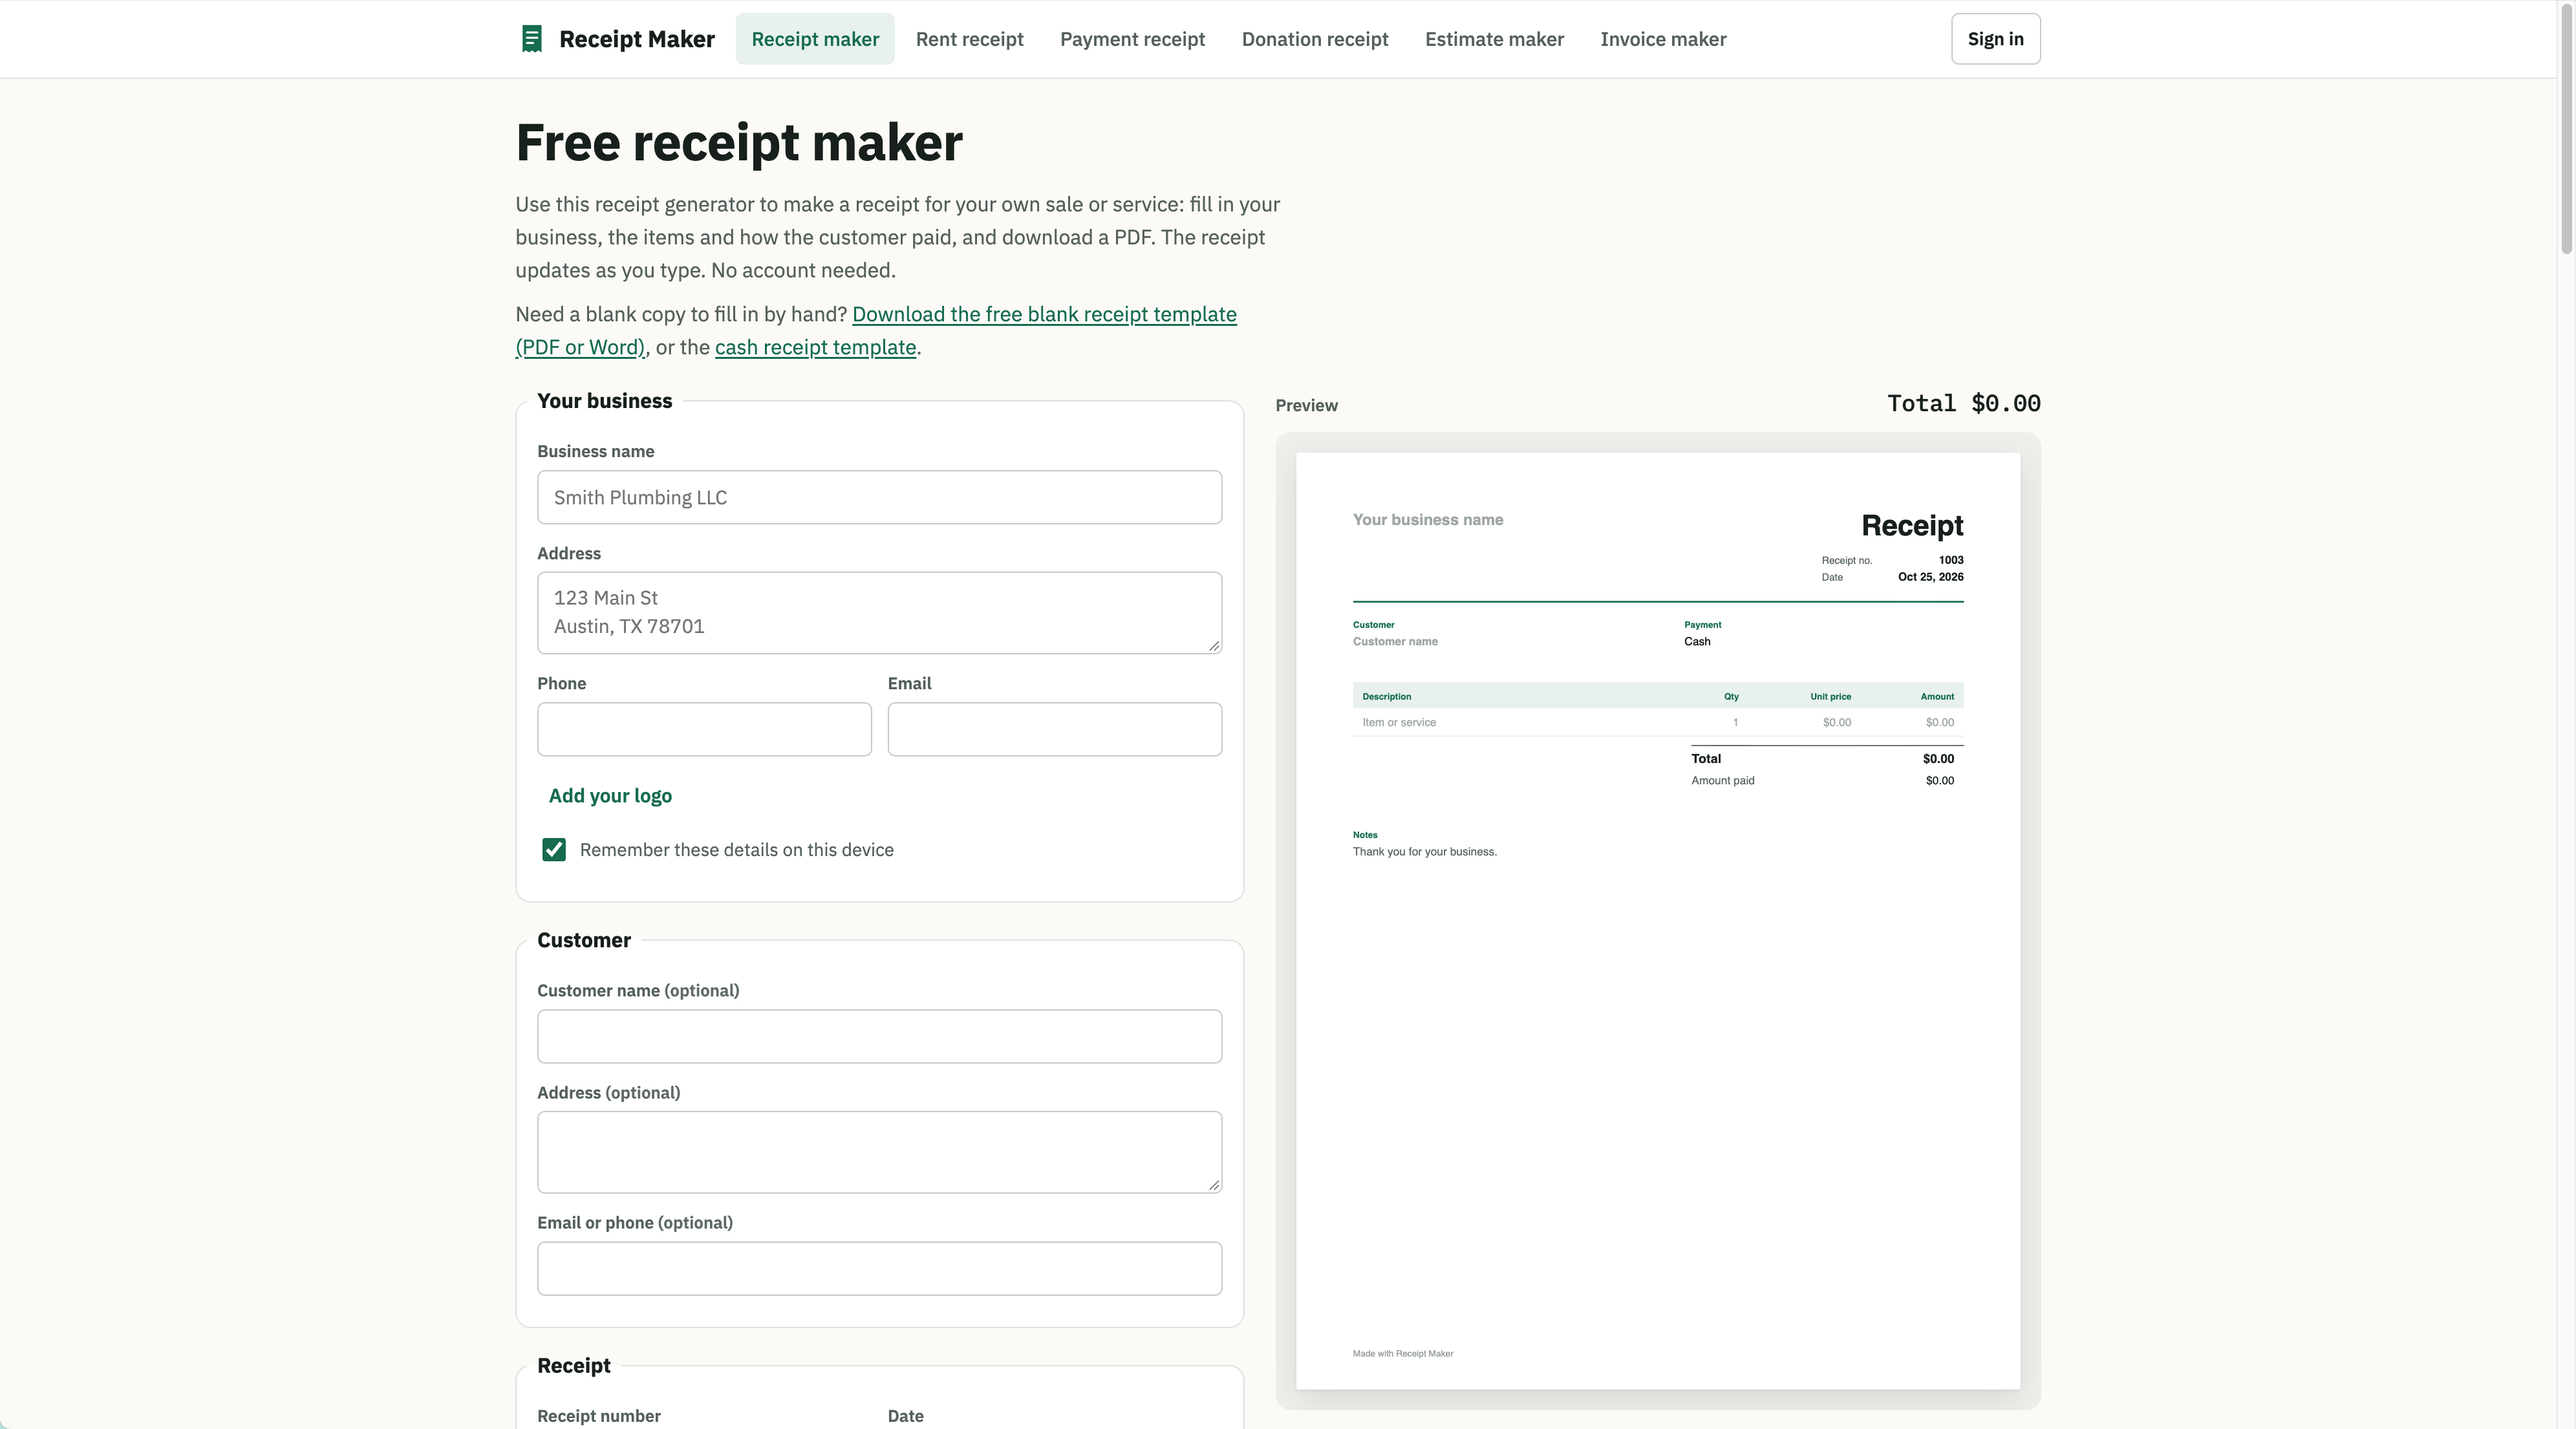Switch to the Estimate maker tab
The height and width of the screenshot is (1429, 2576).
pos(1494,39)
